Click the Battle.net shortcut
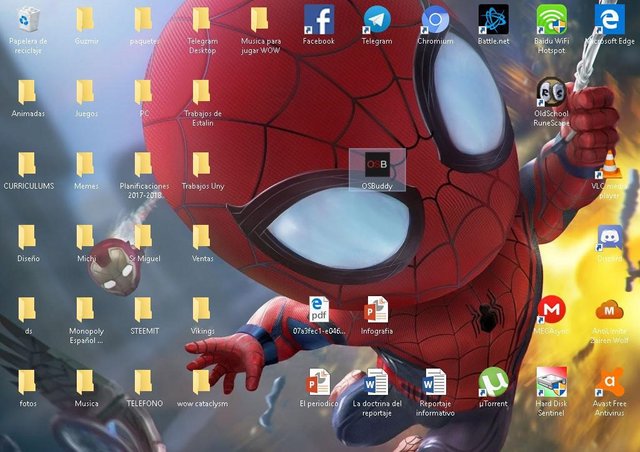The image size is (640, 452). coord(492,20)
